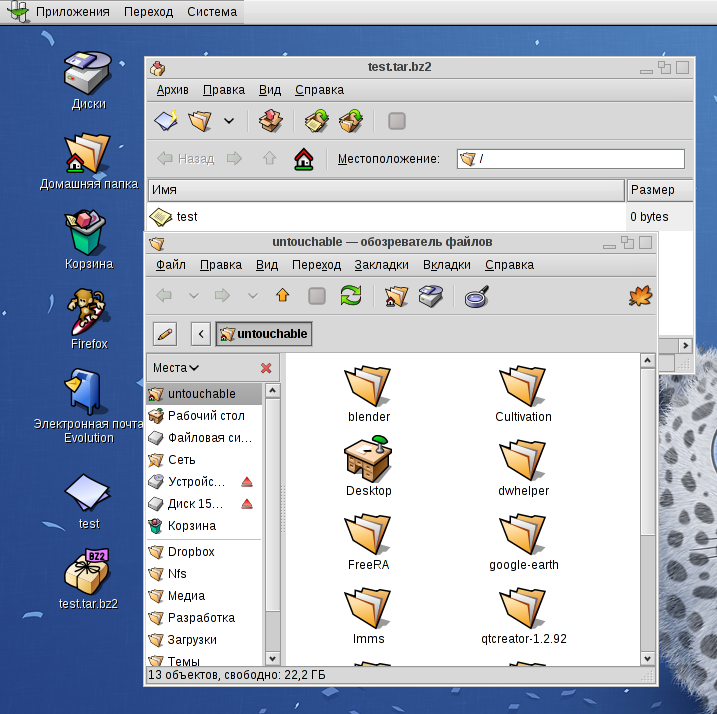Open Nfs bookmark in sidebar
The image size is (717, 714).
pos(204,574)
